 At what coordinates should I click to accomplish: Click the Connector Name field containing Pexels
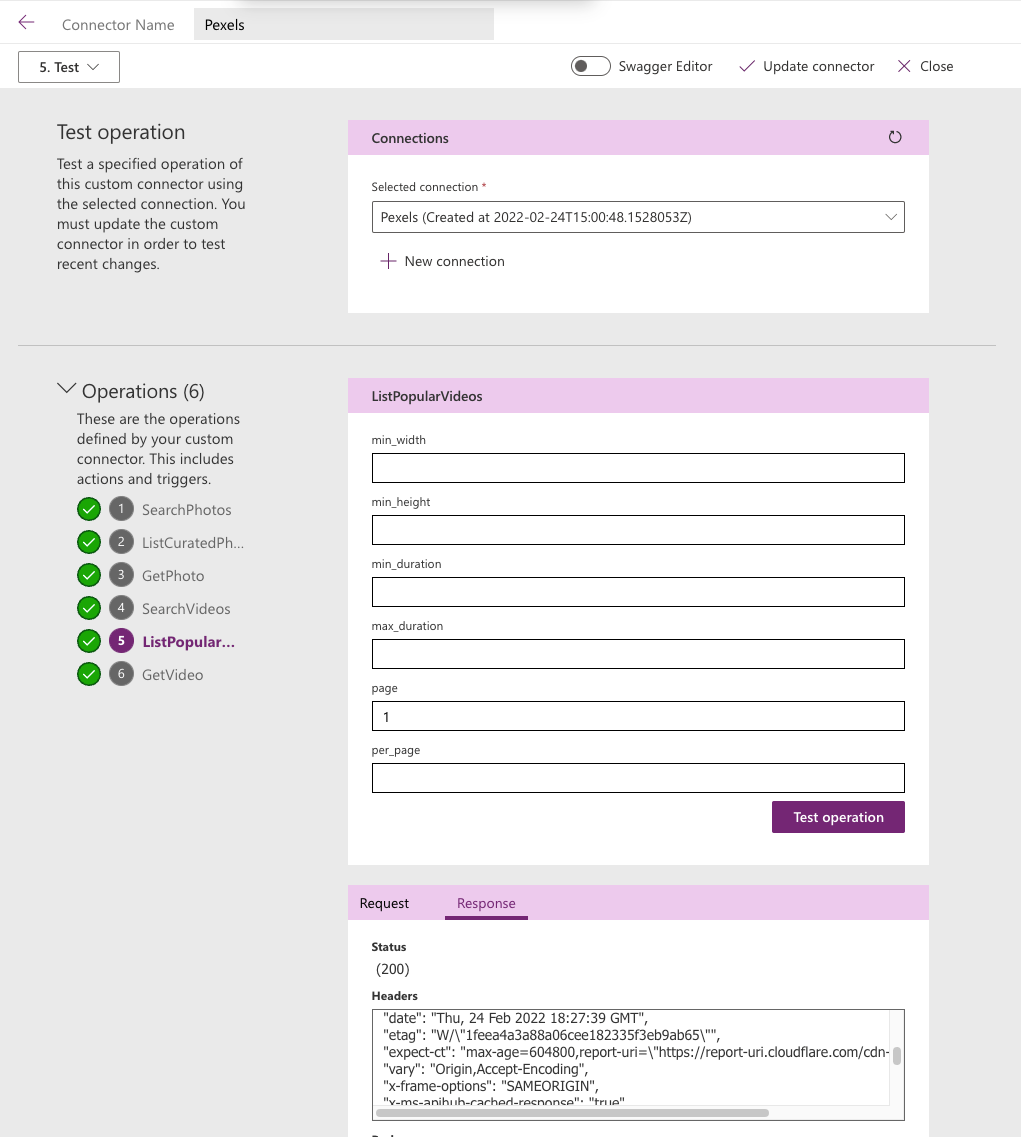click(344, 25)
